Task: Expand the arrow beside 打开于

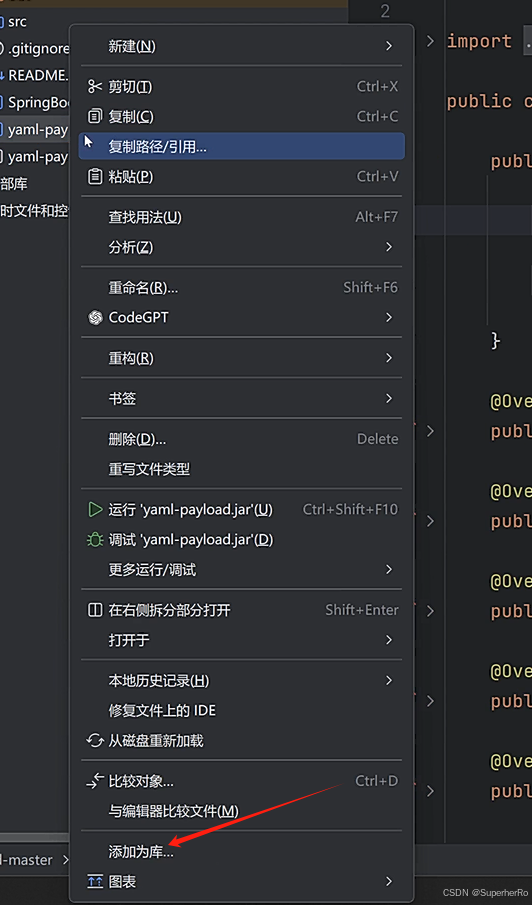Action: [x=389, y=640]
